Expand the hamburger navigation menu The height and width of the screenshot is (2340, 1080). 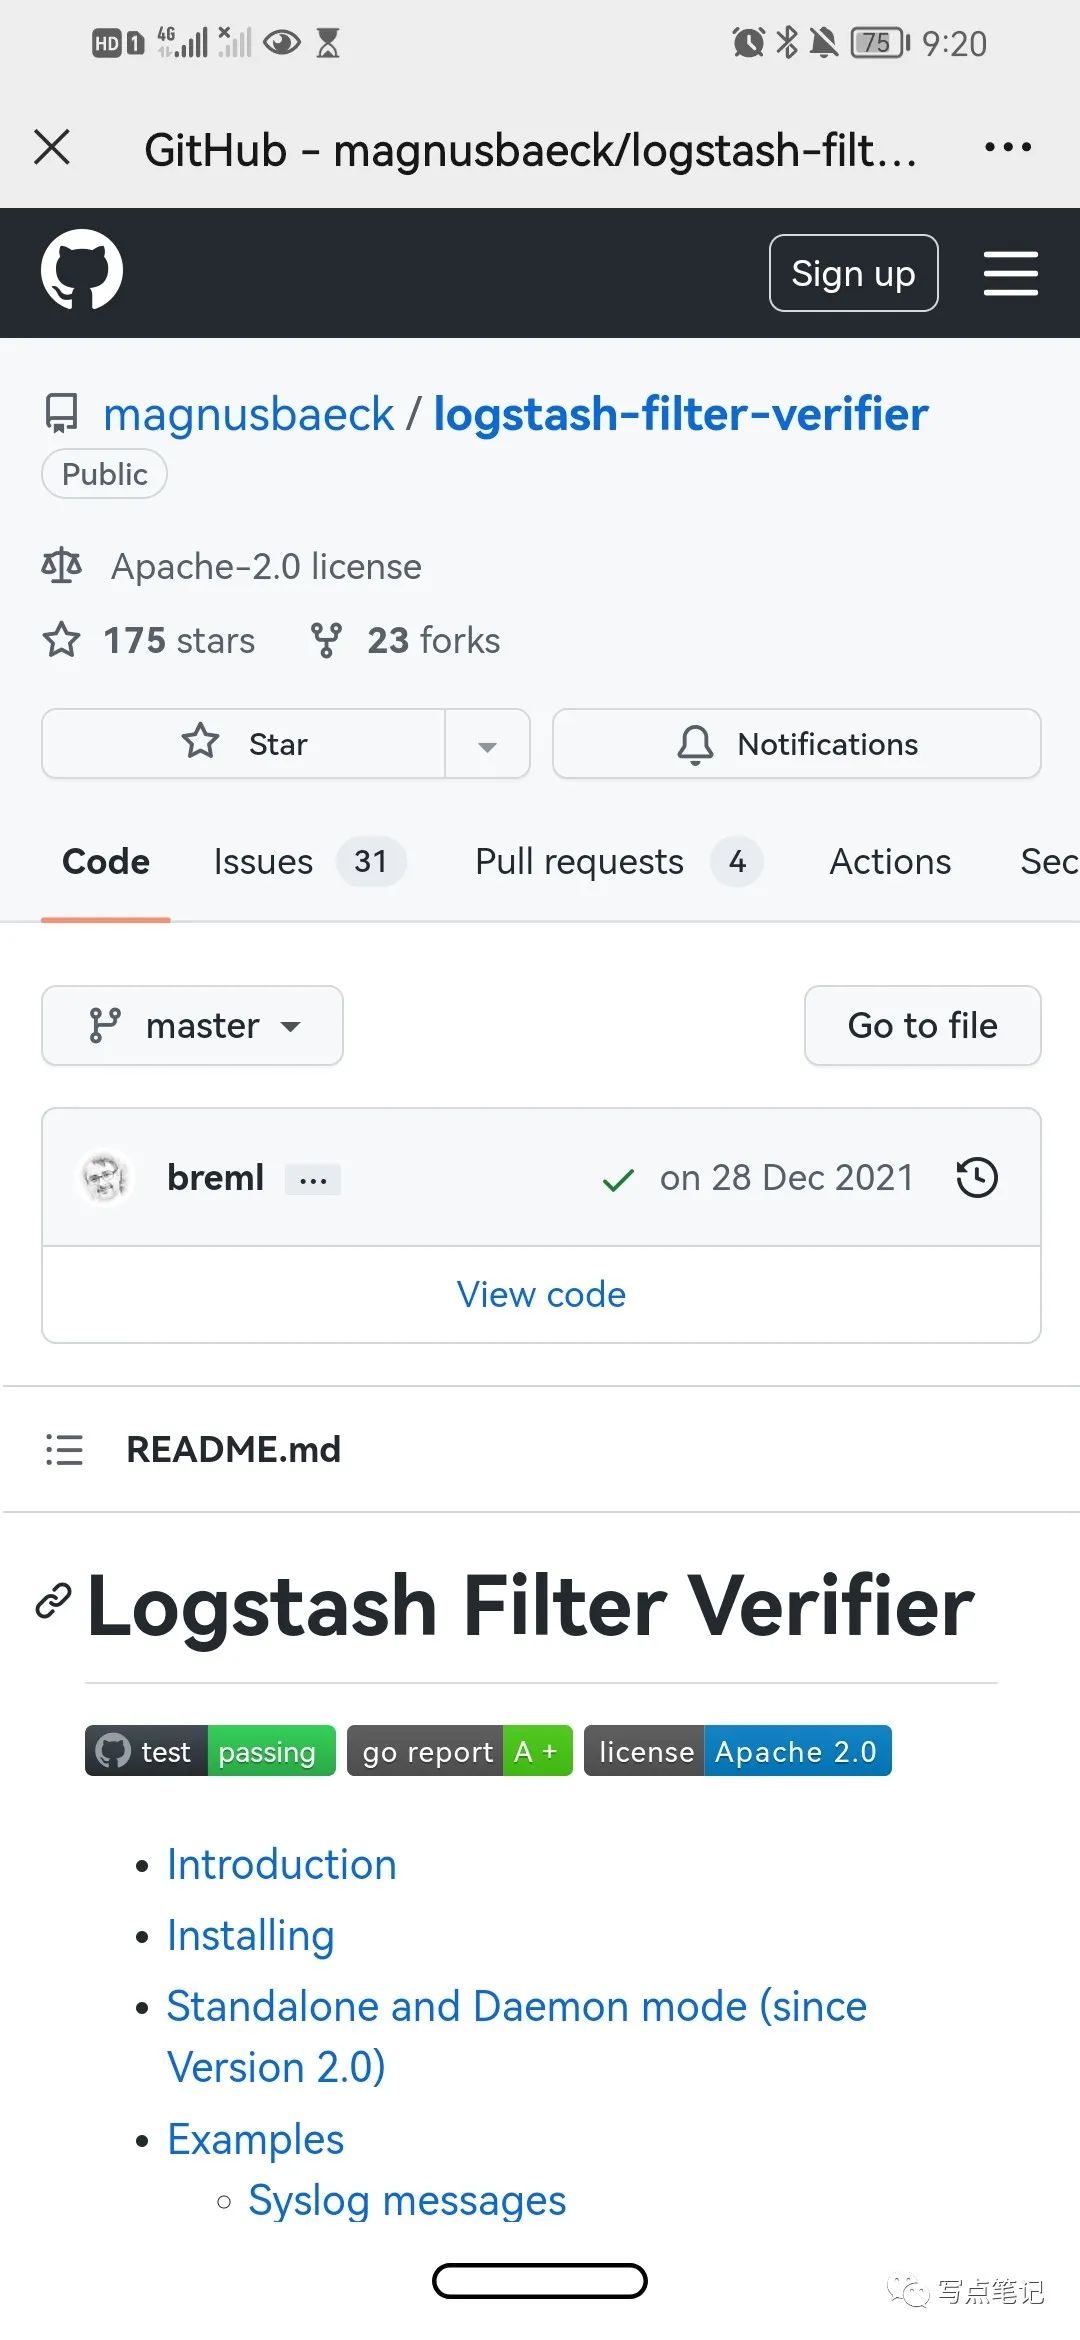coord(1010,272)
